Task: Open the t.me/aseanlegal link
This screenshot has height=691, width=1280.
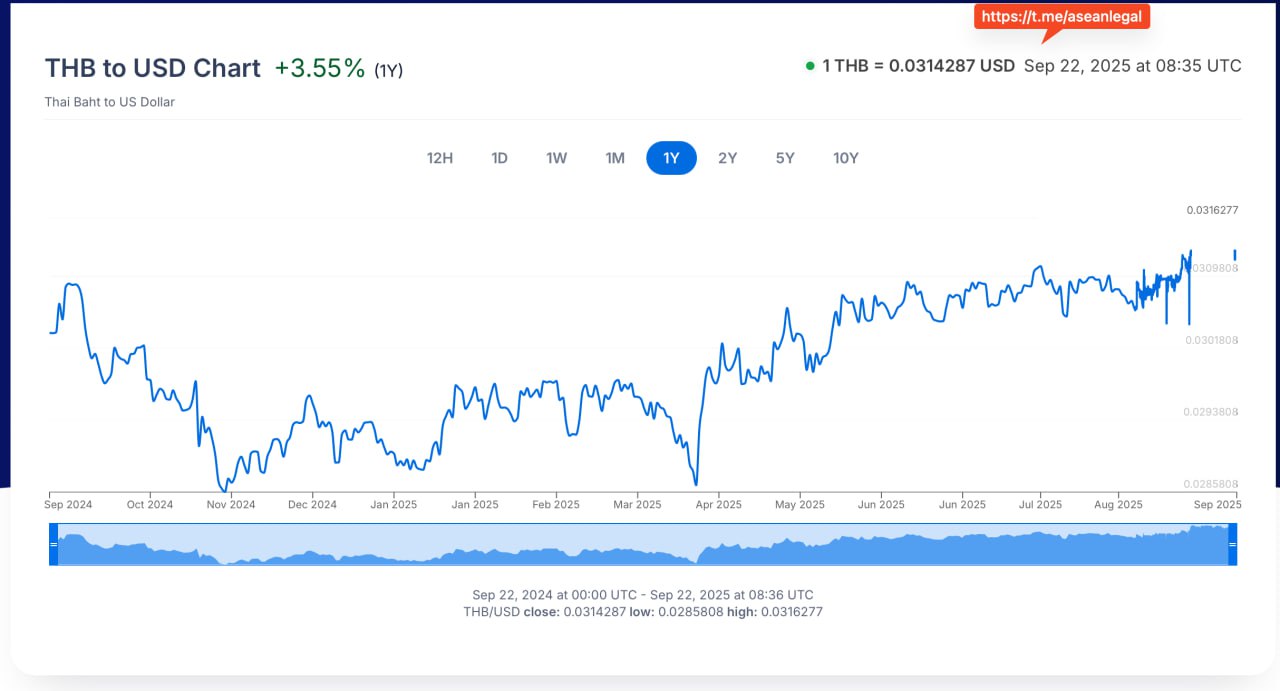Action: [x=1061, y=17]
